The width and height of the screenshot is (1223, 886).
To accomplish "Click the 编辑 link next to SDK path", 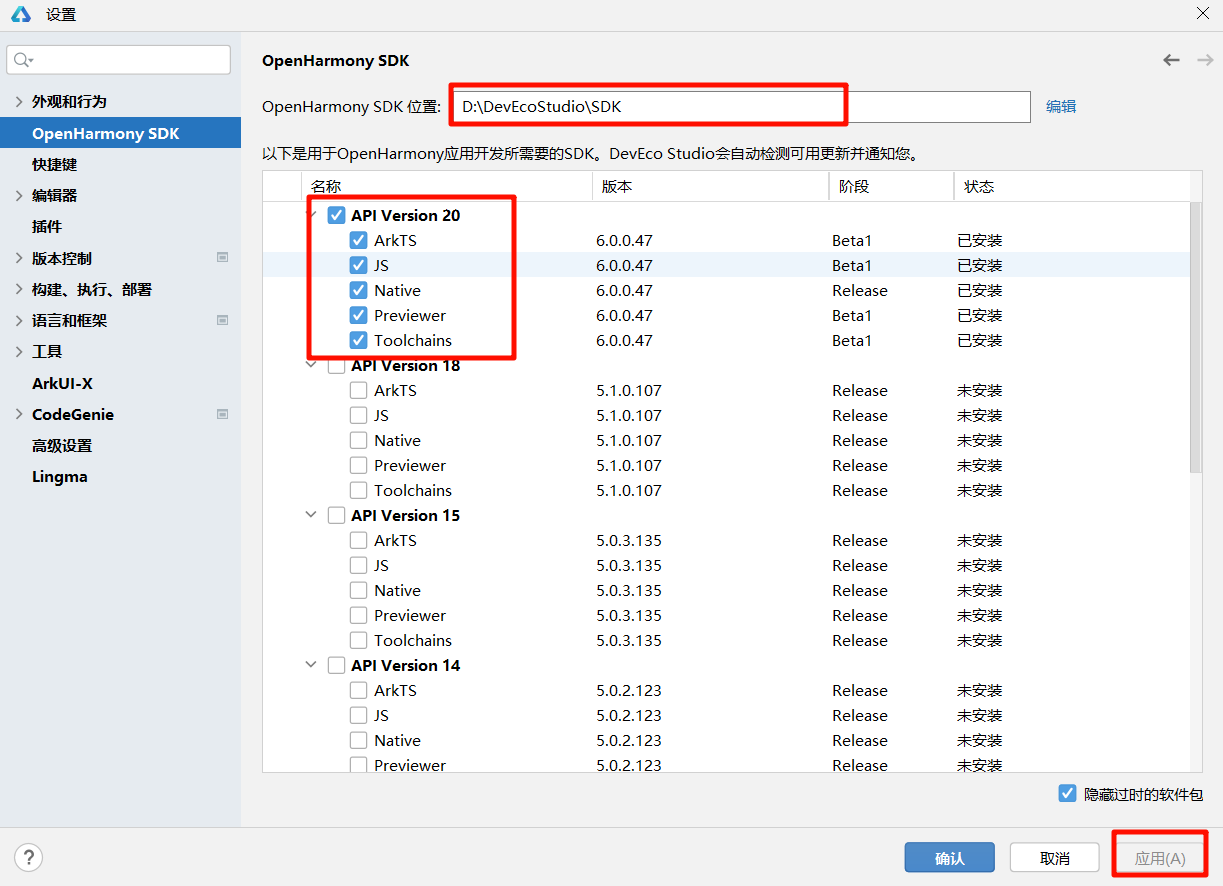I will 1060,106.
